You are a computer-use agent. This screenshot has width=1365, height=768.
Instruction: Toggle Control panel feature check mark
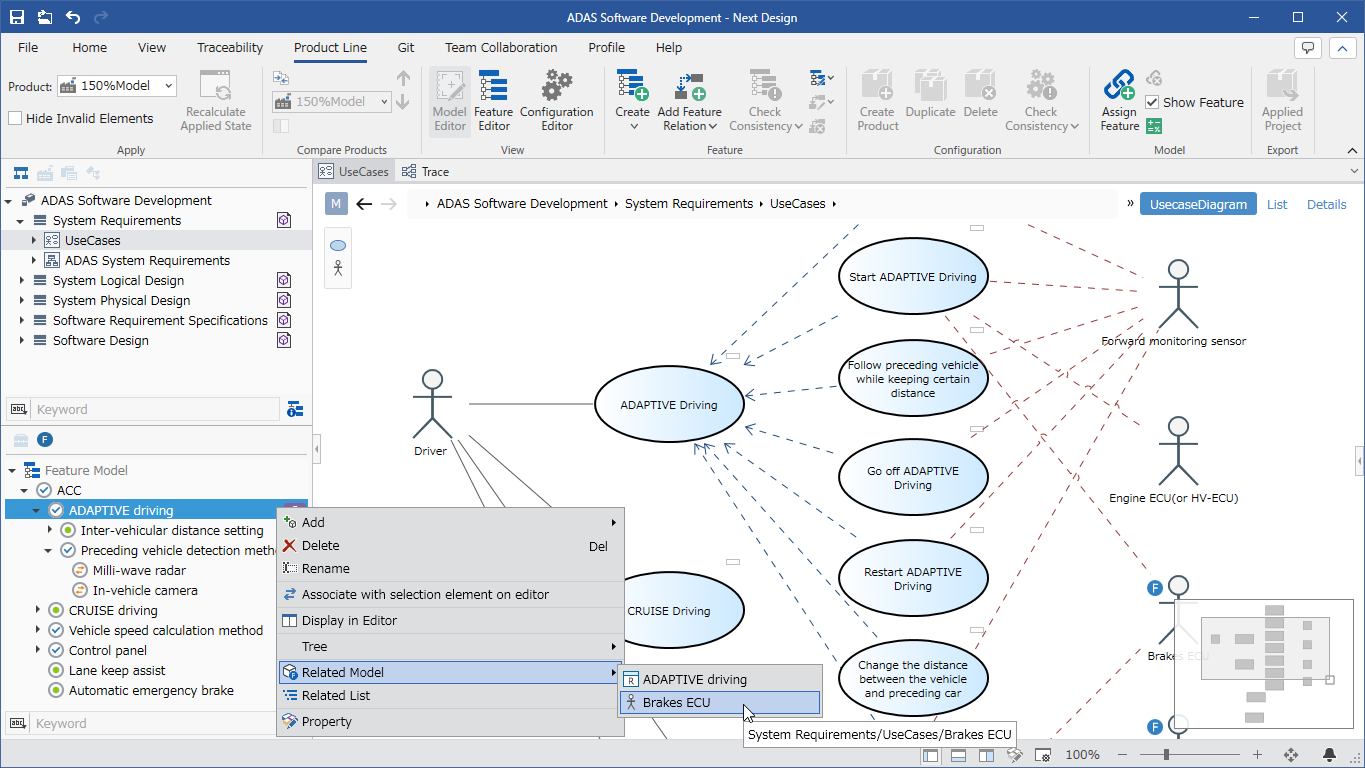56,650
